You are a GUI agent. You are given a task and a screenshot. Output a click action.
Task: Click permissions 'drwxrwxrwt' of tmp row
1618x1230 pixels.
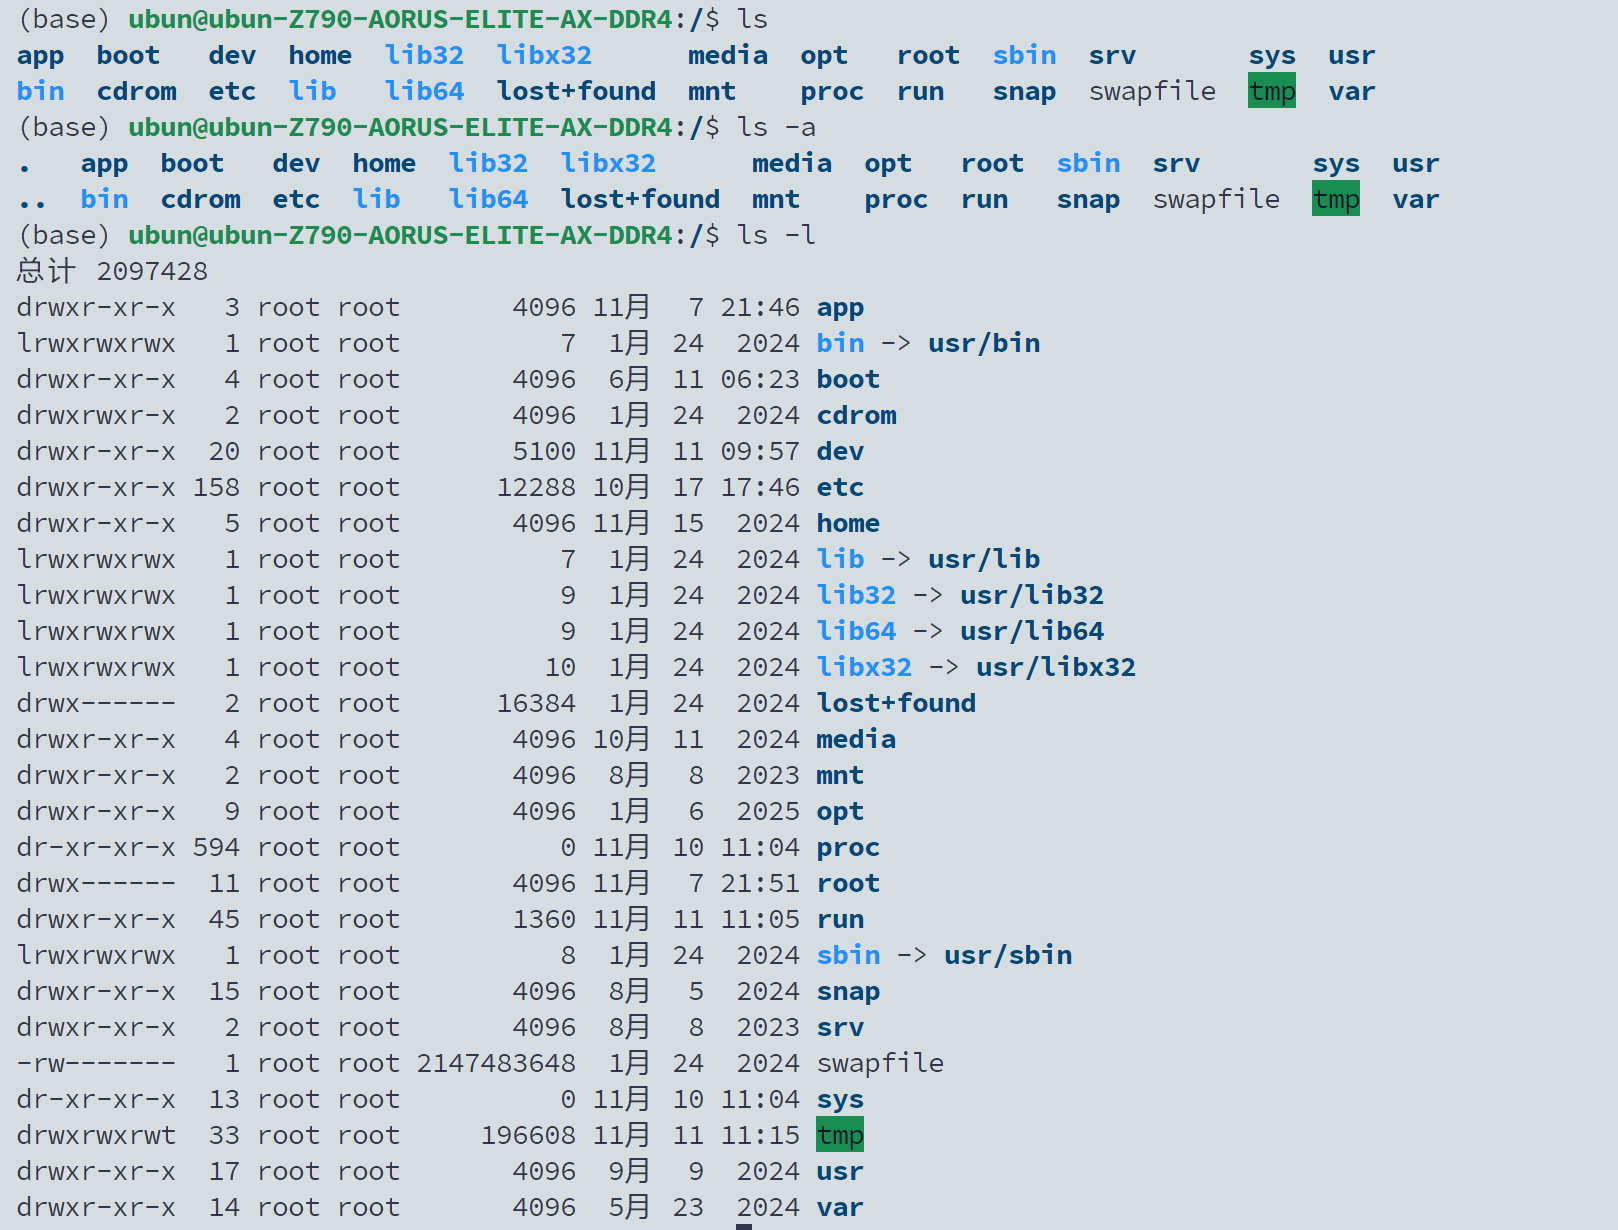point(96,1135)
